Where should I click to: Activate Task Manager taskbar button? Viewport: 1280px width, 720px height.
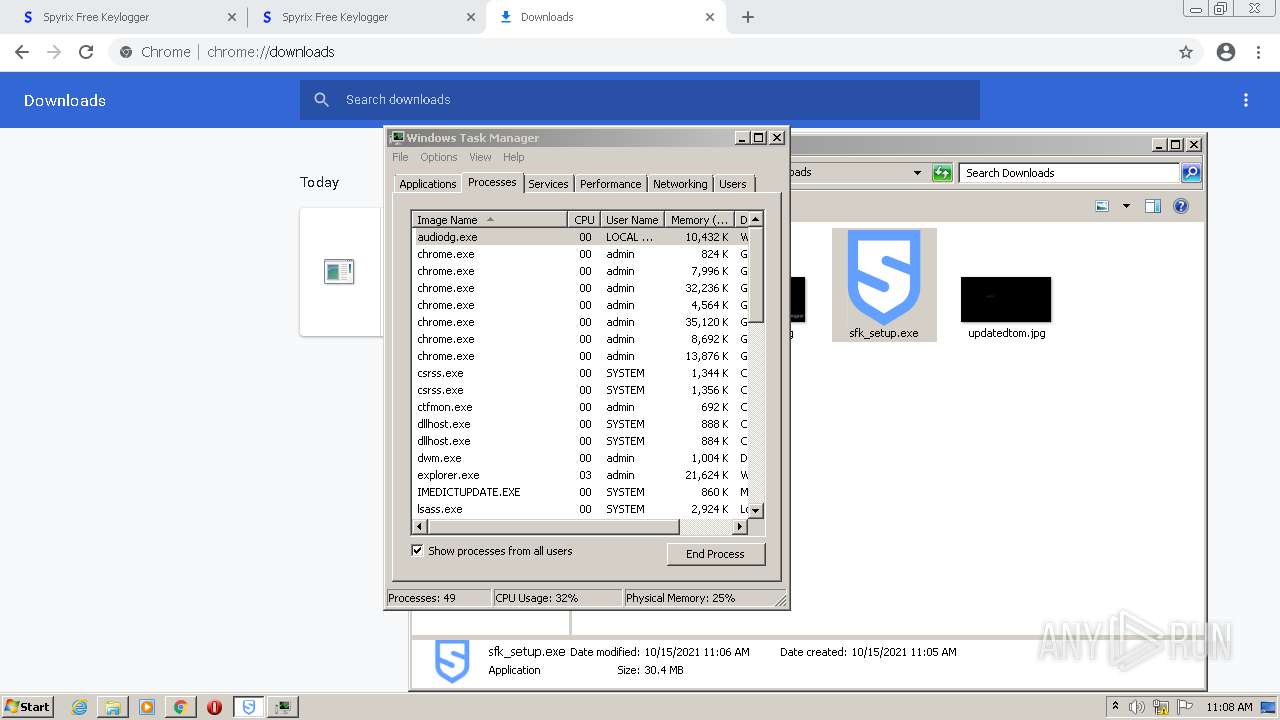tap(283, 707)
